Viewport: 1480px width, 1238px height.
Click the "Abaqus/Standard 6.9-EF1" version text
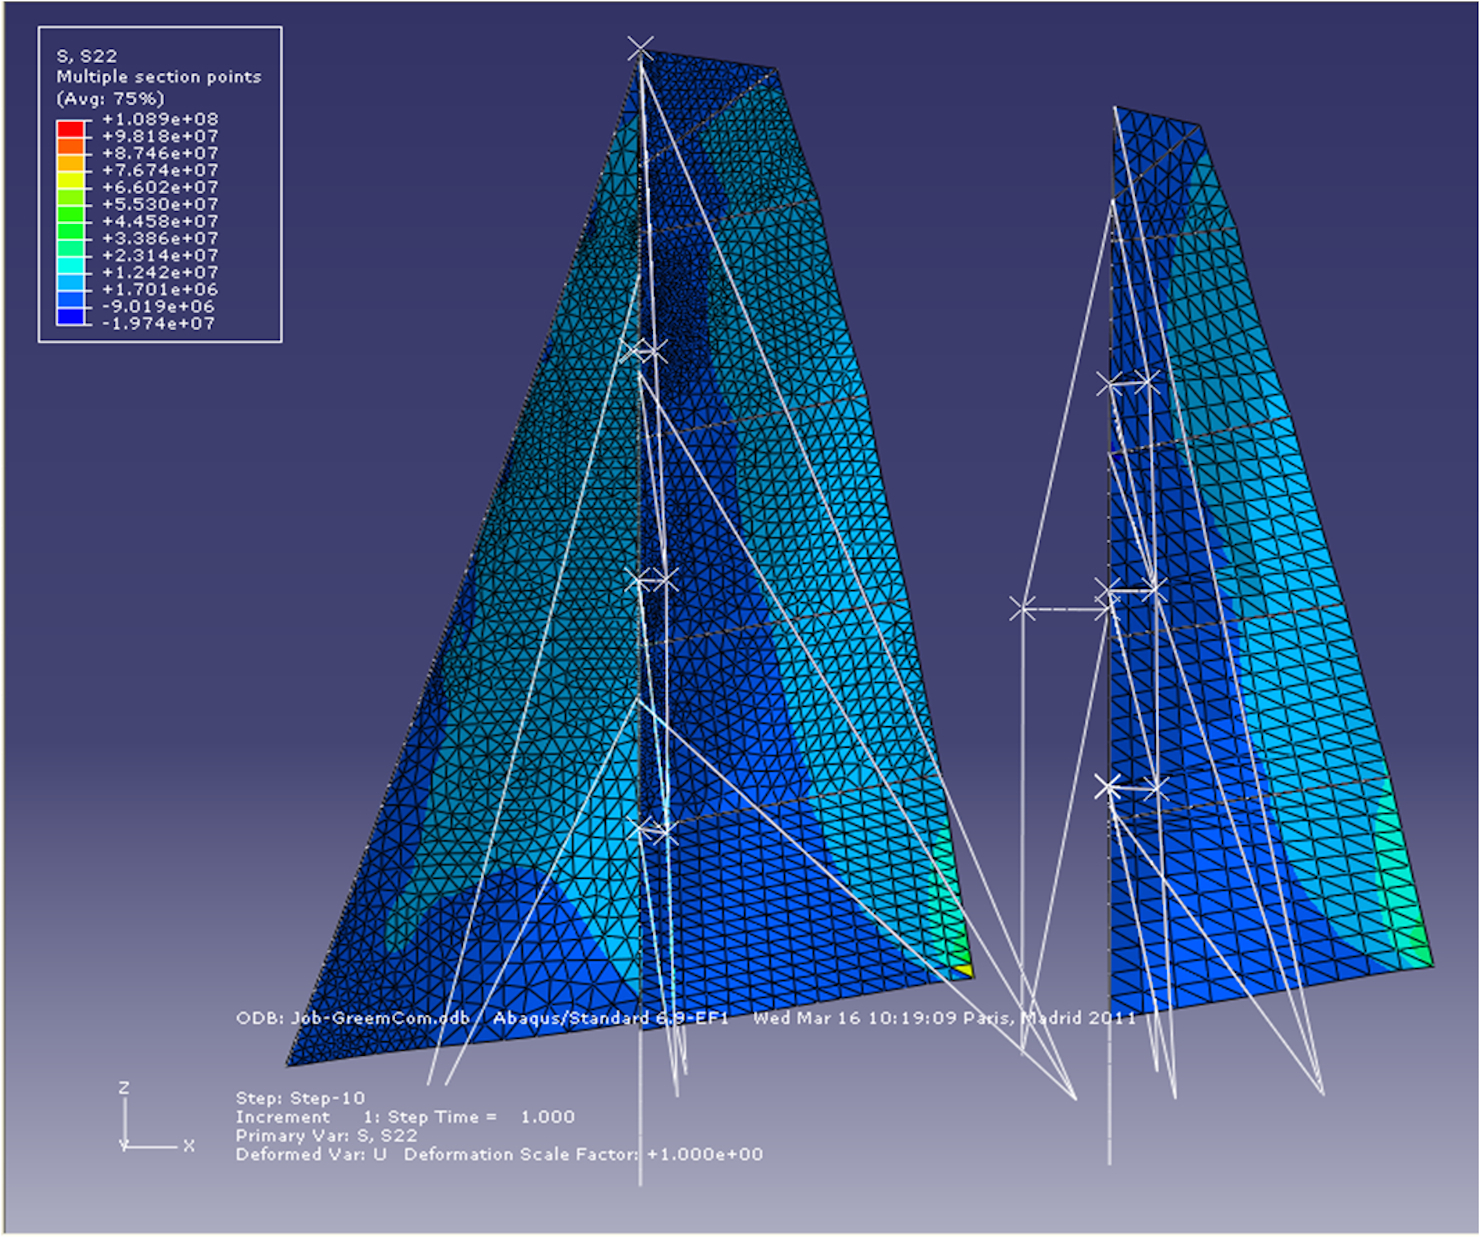(x=610, y=1018)
